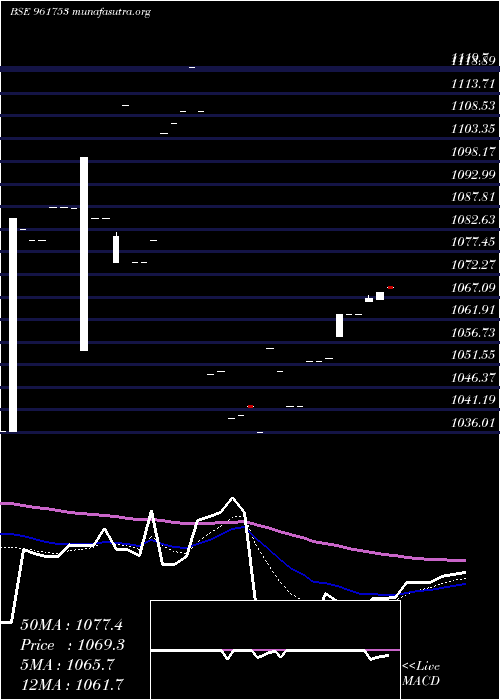Select the 1051.55 price label
This screenshot has height=700, width=500.
[x=473, y=355]
